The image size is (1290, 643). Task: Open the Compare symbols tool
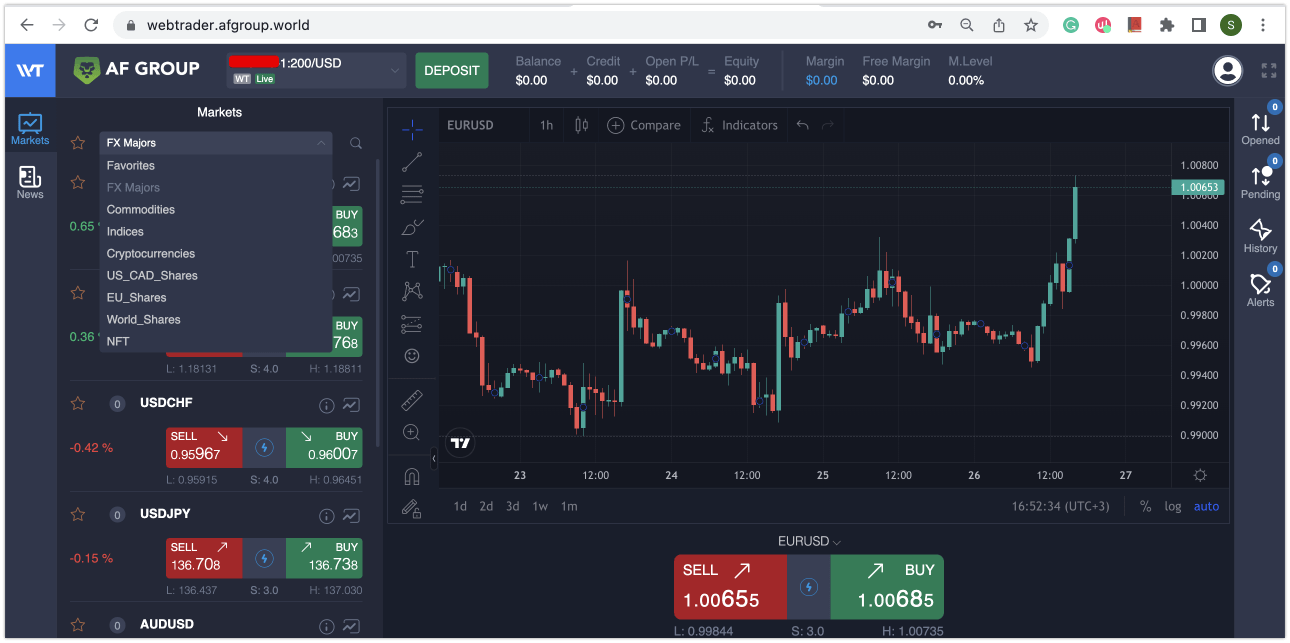click(643, 125)
